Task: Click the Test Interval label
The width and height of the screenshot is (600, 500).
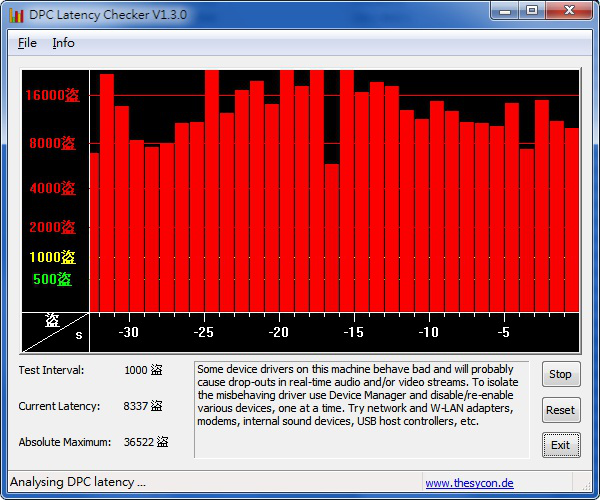Action: [x=51, y=370]
